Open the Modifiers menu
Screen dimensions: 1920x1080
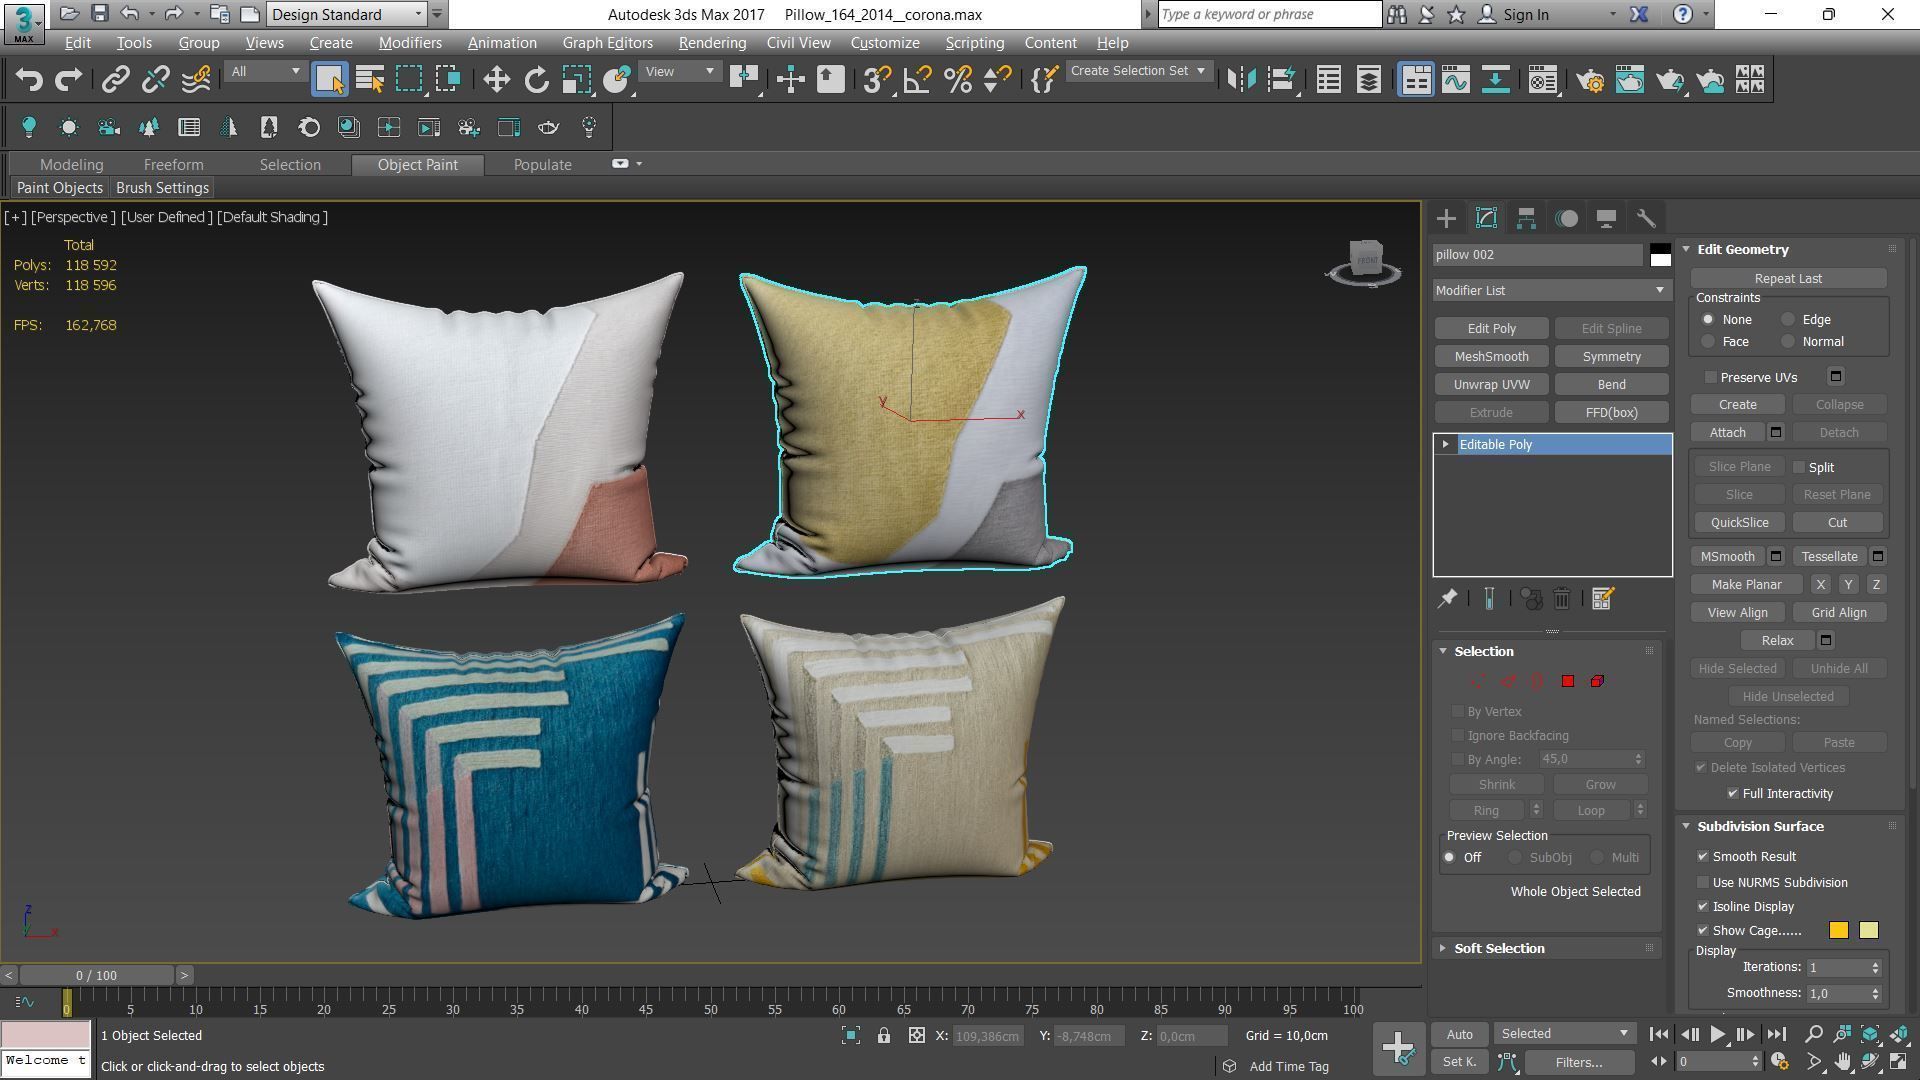click(x=410, y=43)
